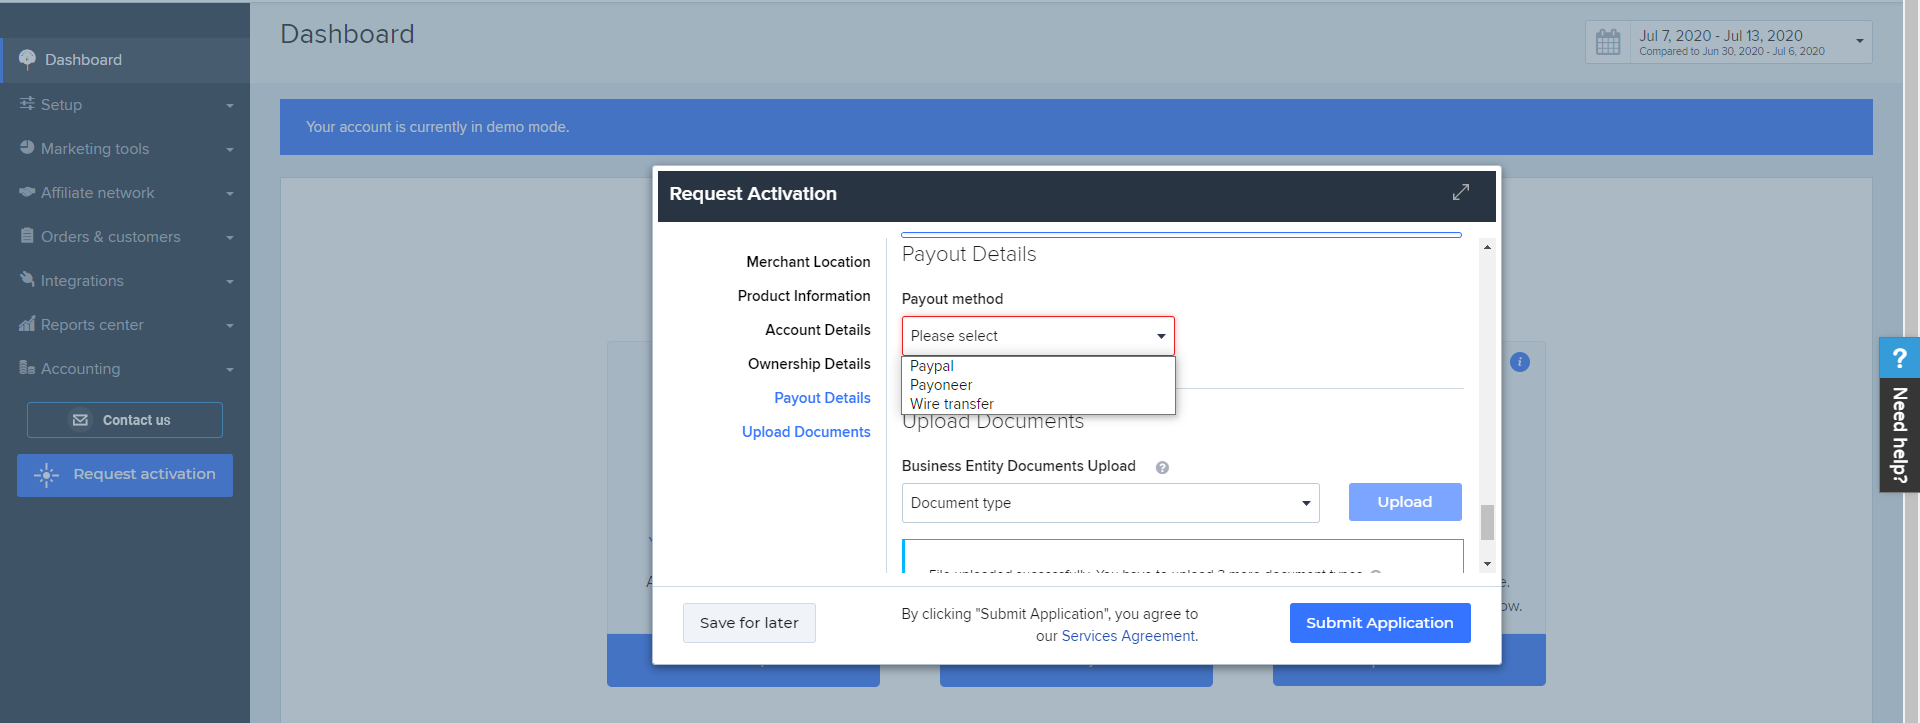Click the Contact us button
Viewport: 1920px width, 723px height.
pyautogui.click(x=125, y=420)
